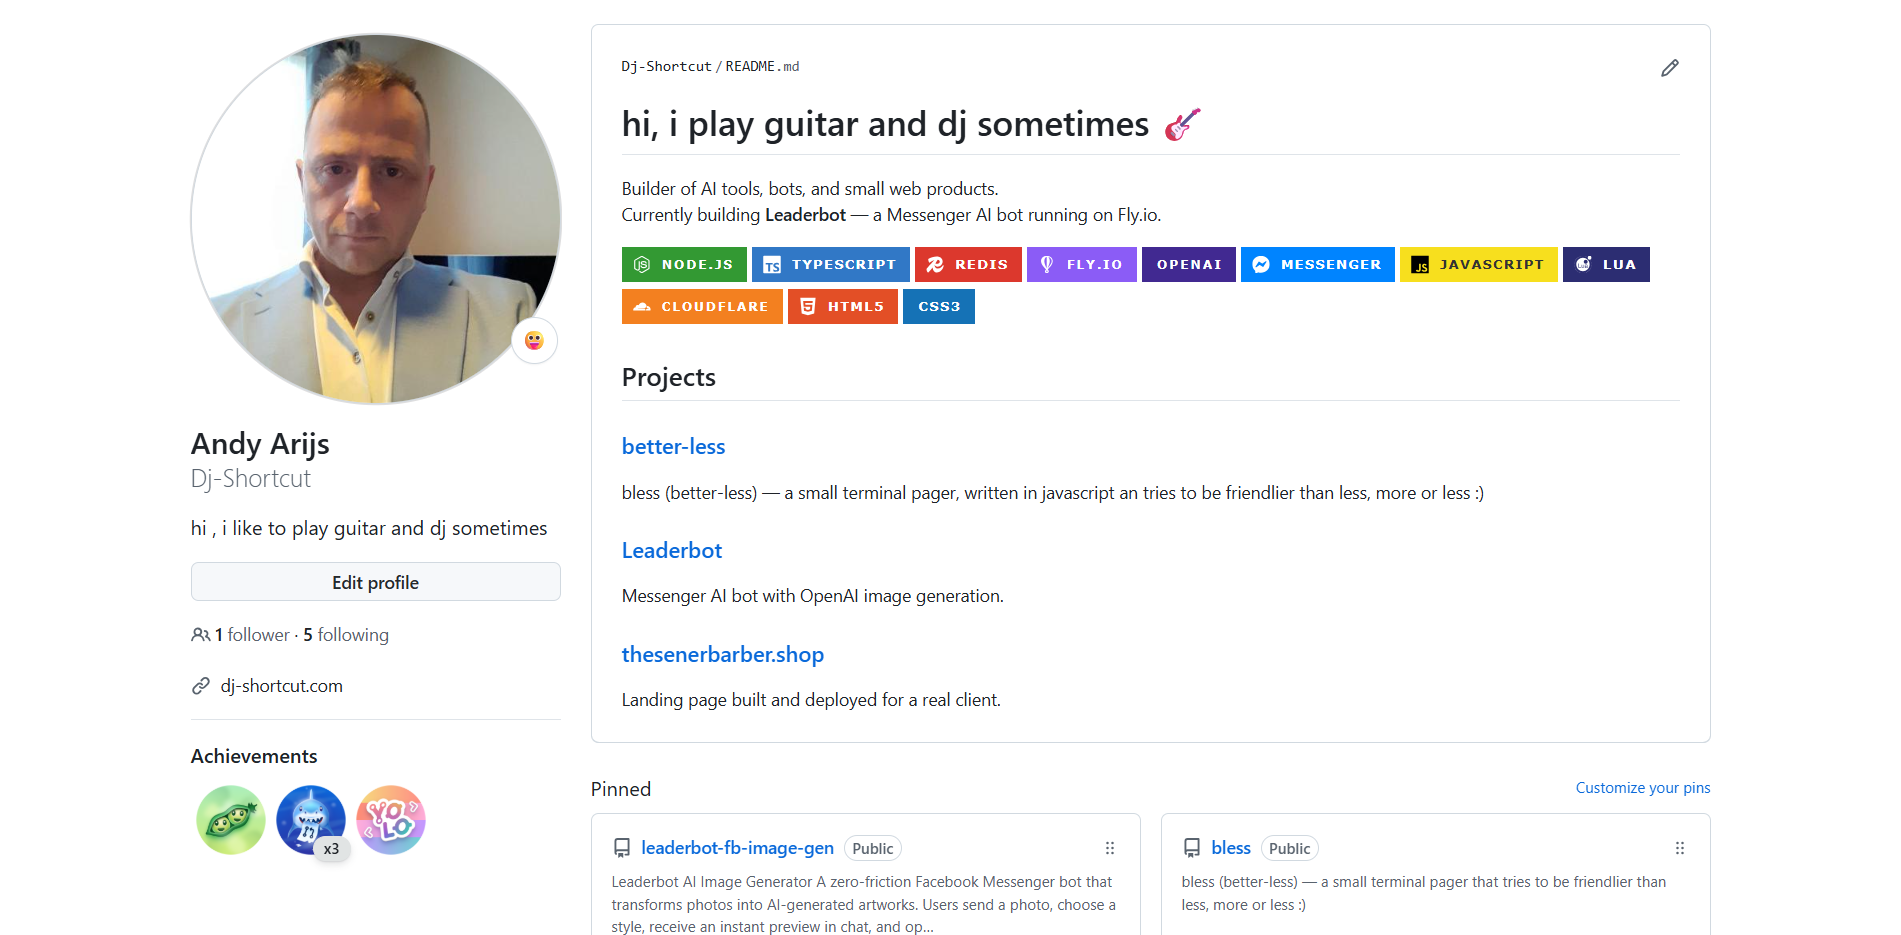Image resolution: width=1901 pixels, height=935 pixels.
Task: Click the Cloudflare badge
Action: pos(701,307)
